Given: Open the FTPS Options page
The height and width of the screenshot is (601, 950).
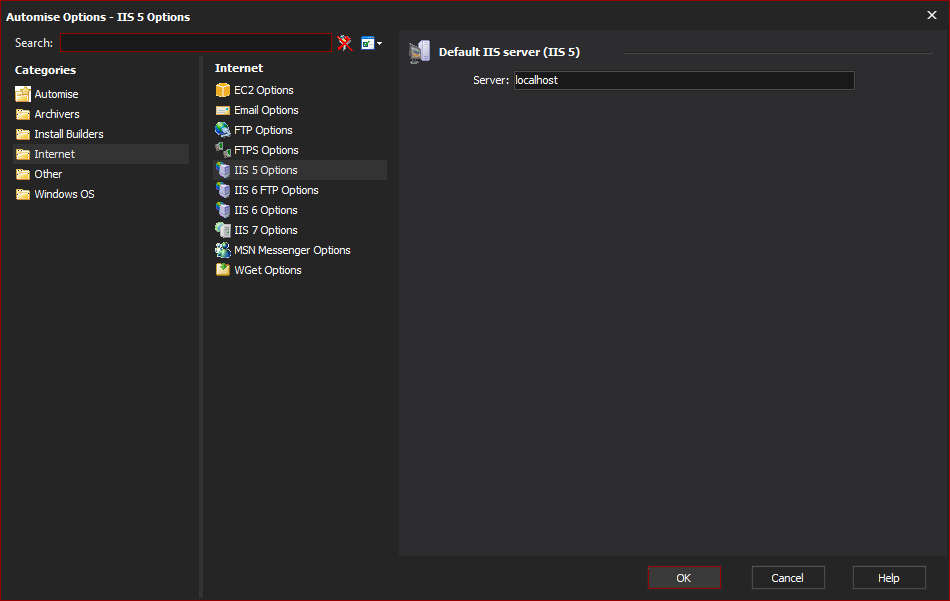Looking at the screenshot, I should (267, 150).
